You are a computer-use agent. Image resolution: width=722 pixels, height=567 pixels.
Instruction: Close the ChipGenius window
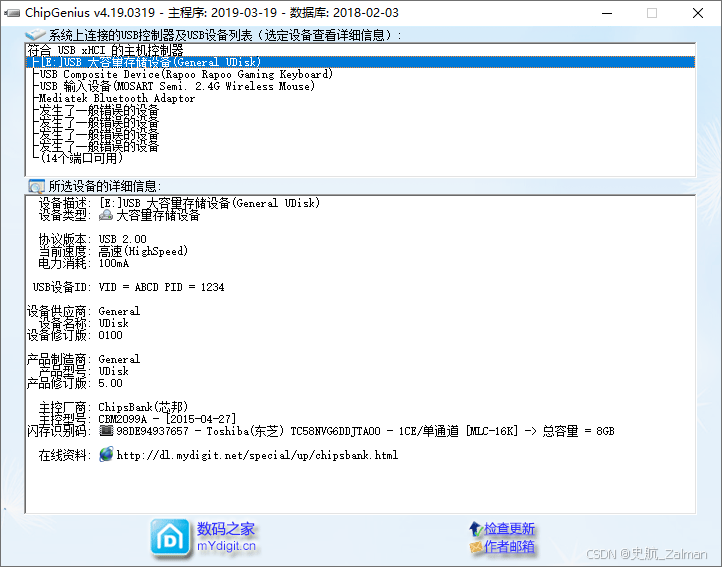click(698, 13)
